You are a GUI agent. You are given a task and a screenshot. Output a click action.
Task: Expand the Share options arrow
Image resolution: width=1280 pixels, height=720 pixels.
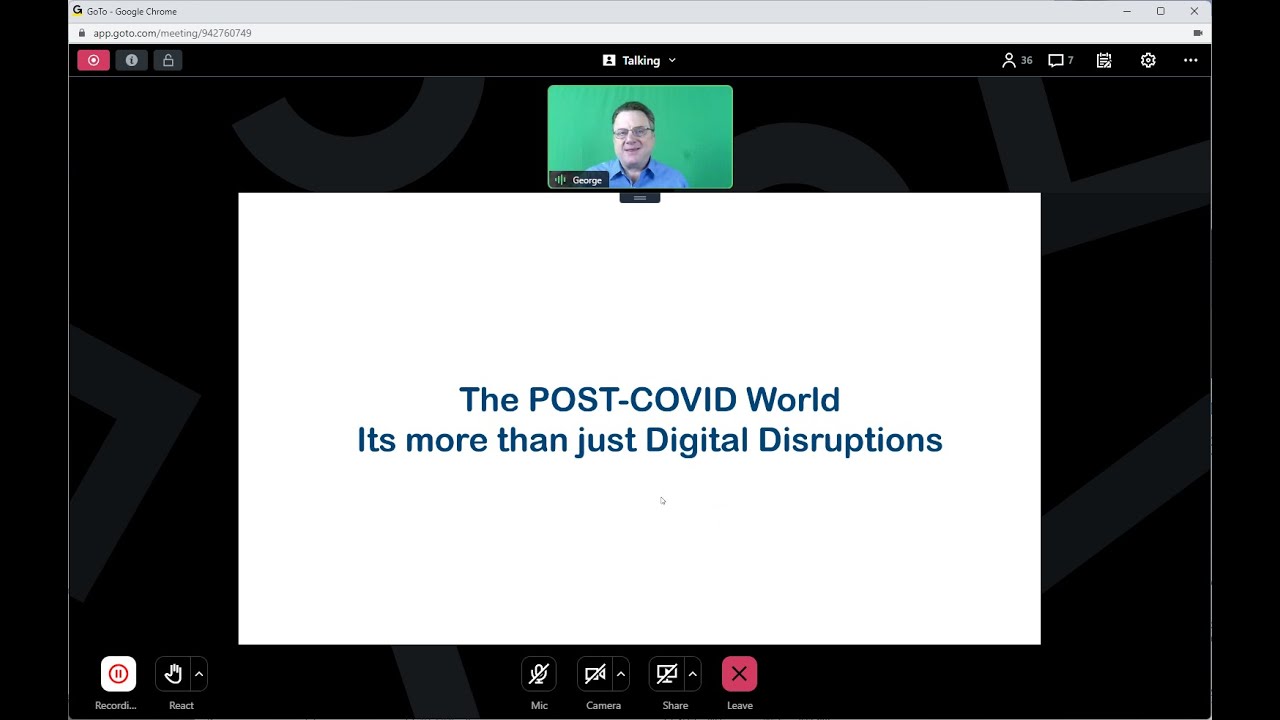692,674
